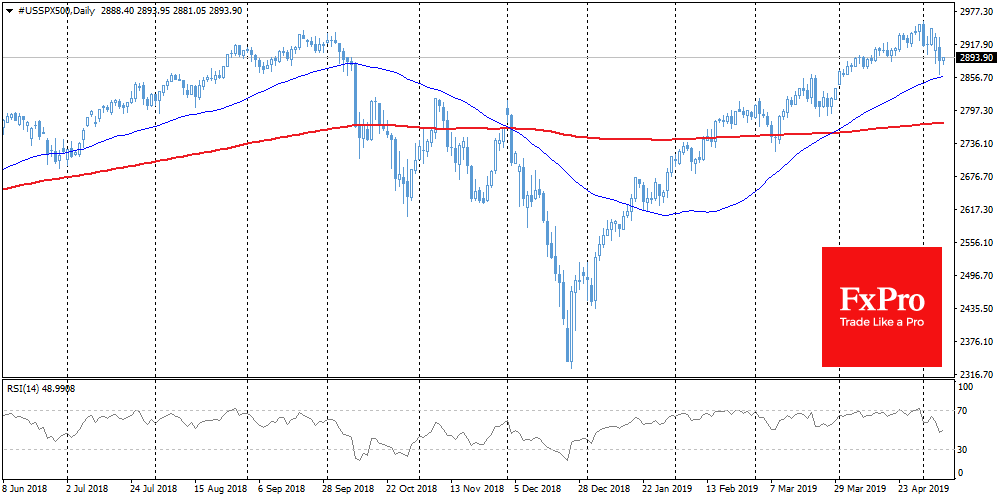Click the 8 Jun 2018 date label
1000x500 pixels.
(27, 489)
